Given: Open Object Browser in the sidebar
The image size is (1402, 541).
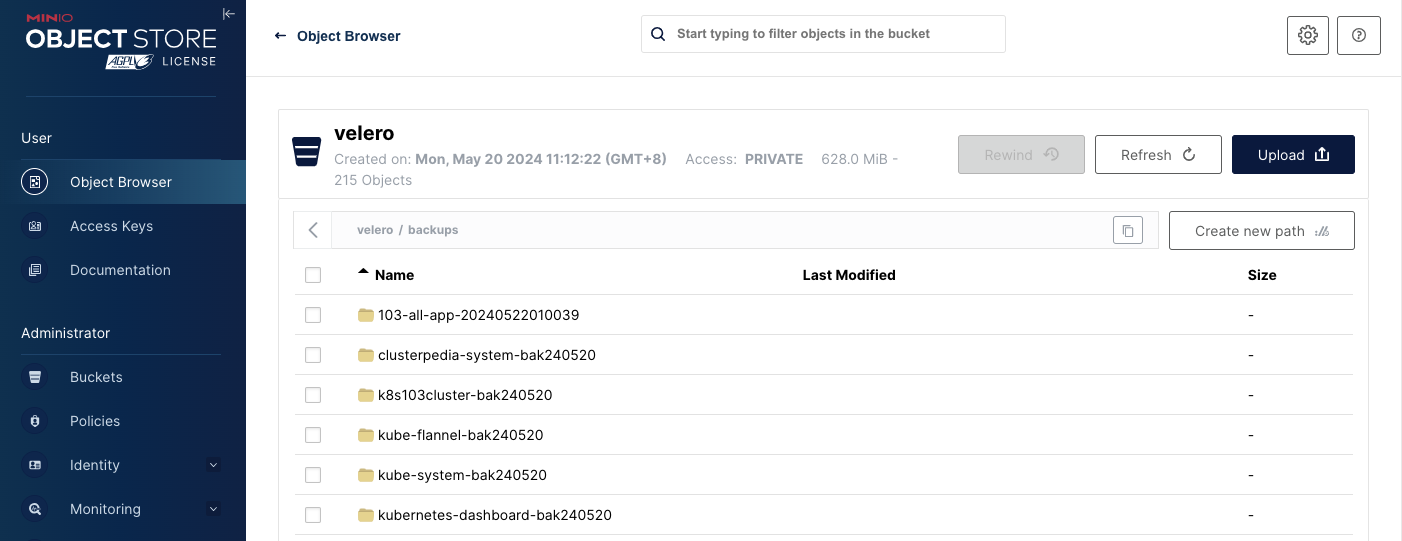Looking at the screenshot, I should click(123, 182).
